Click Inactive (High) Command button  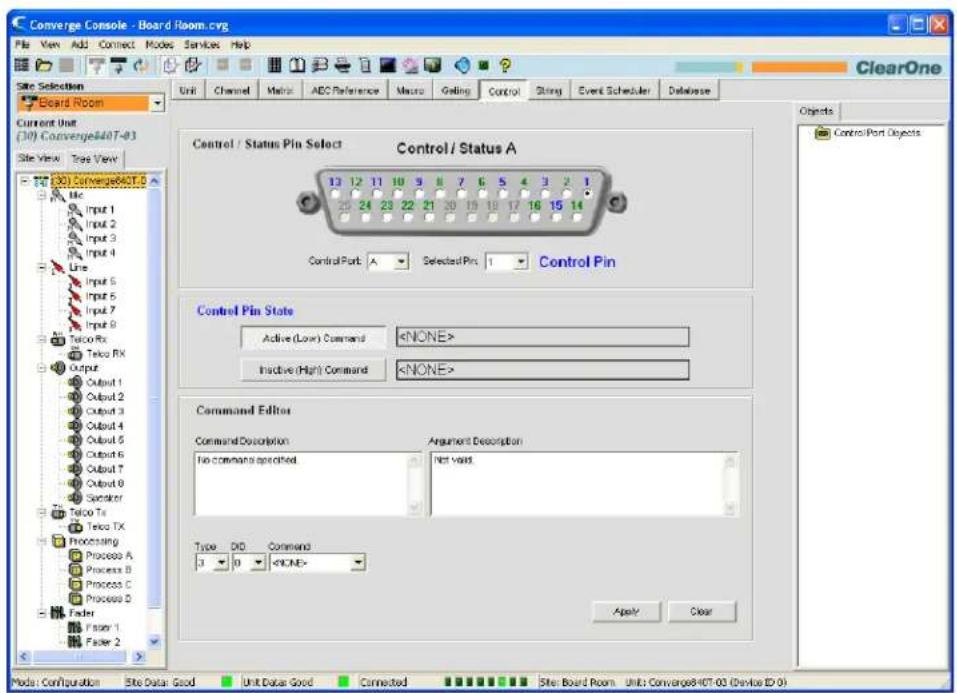314,369
